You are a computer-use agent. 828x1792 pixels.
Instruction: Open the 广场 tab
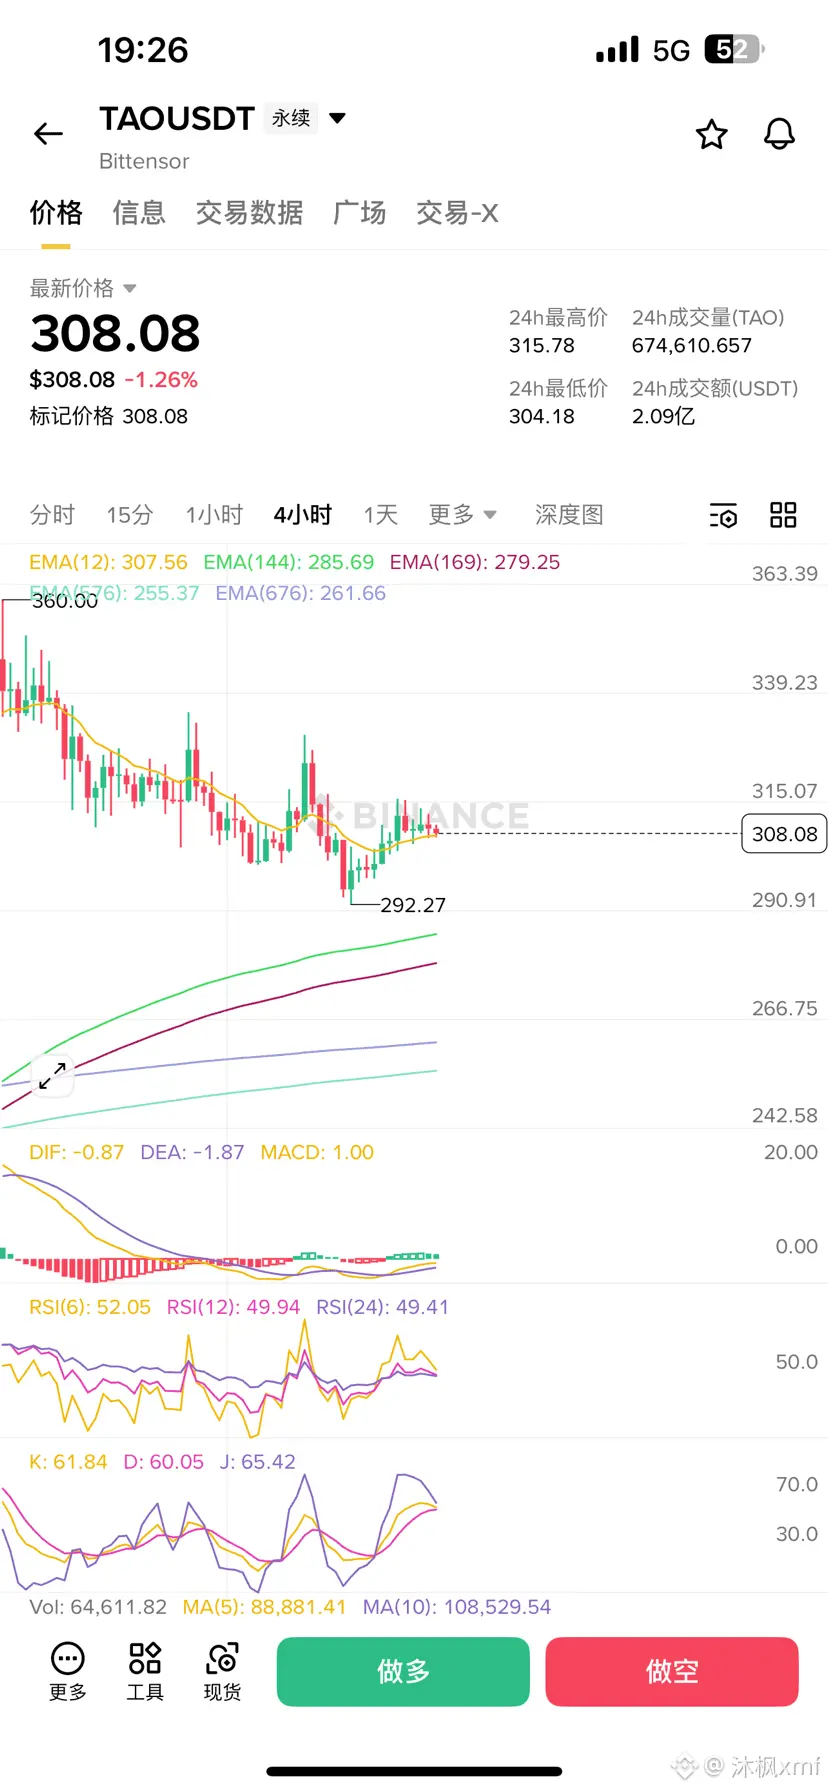point(360,213)
